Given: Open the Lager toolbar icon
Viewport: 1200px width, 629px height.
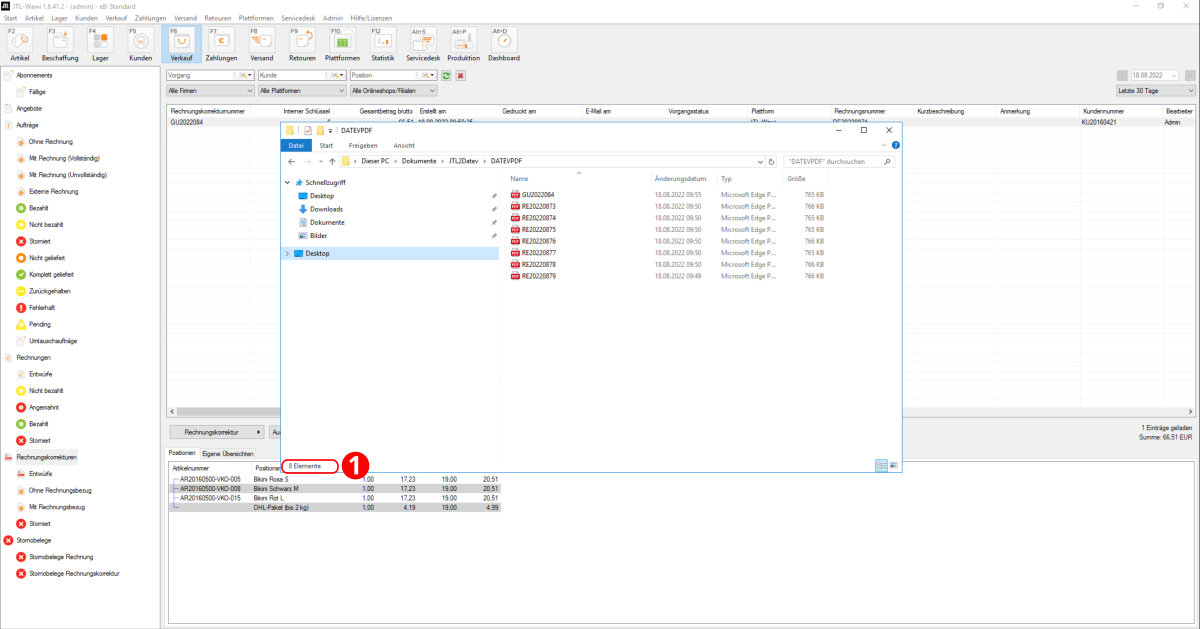Looking at the screenshot, I should pyautogui.click(x=100, y=45).
